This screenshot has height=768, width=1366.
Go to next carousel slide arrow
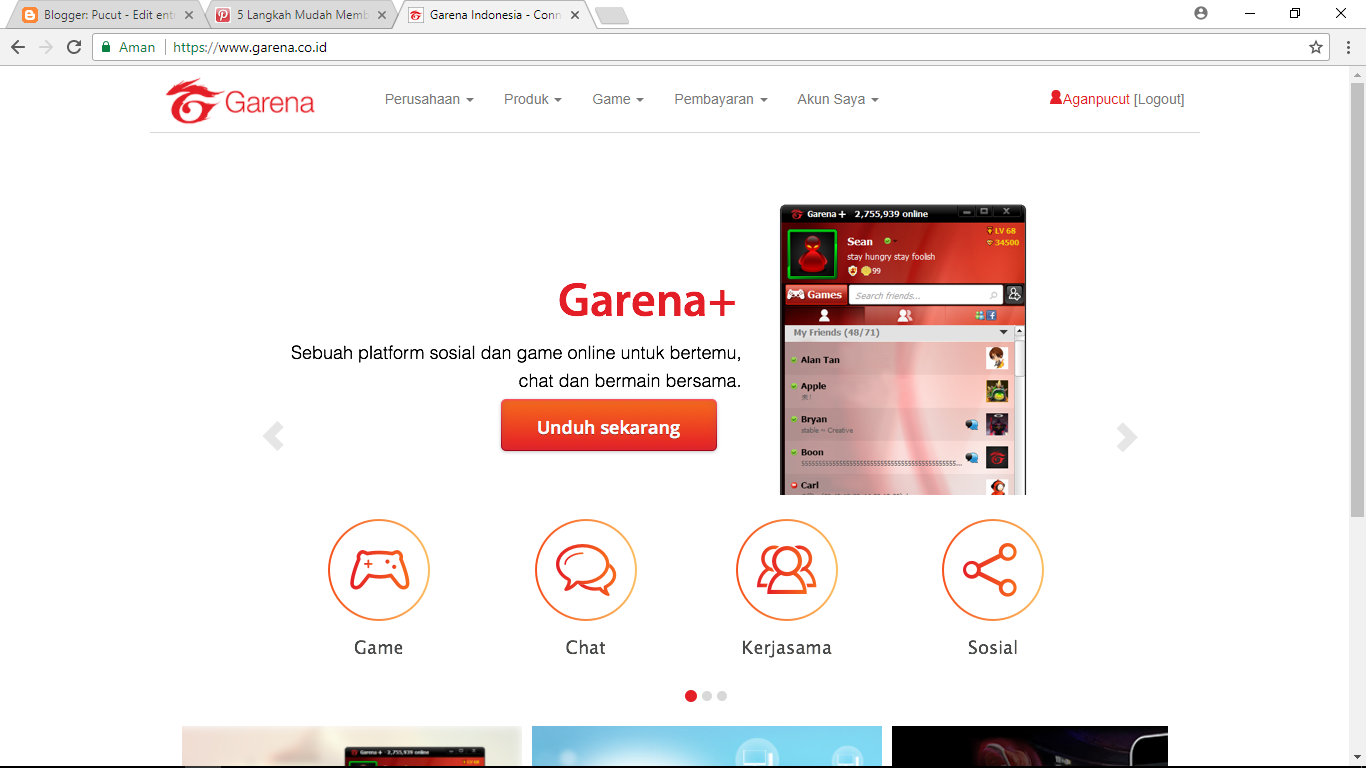click(x=1127, y=437)
